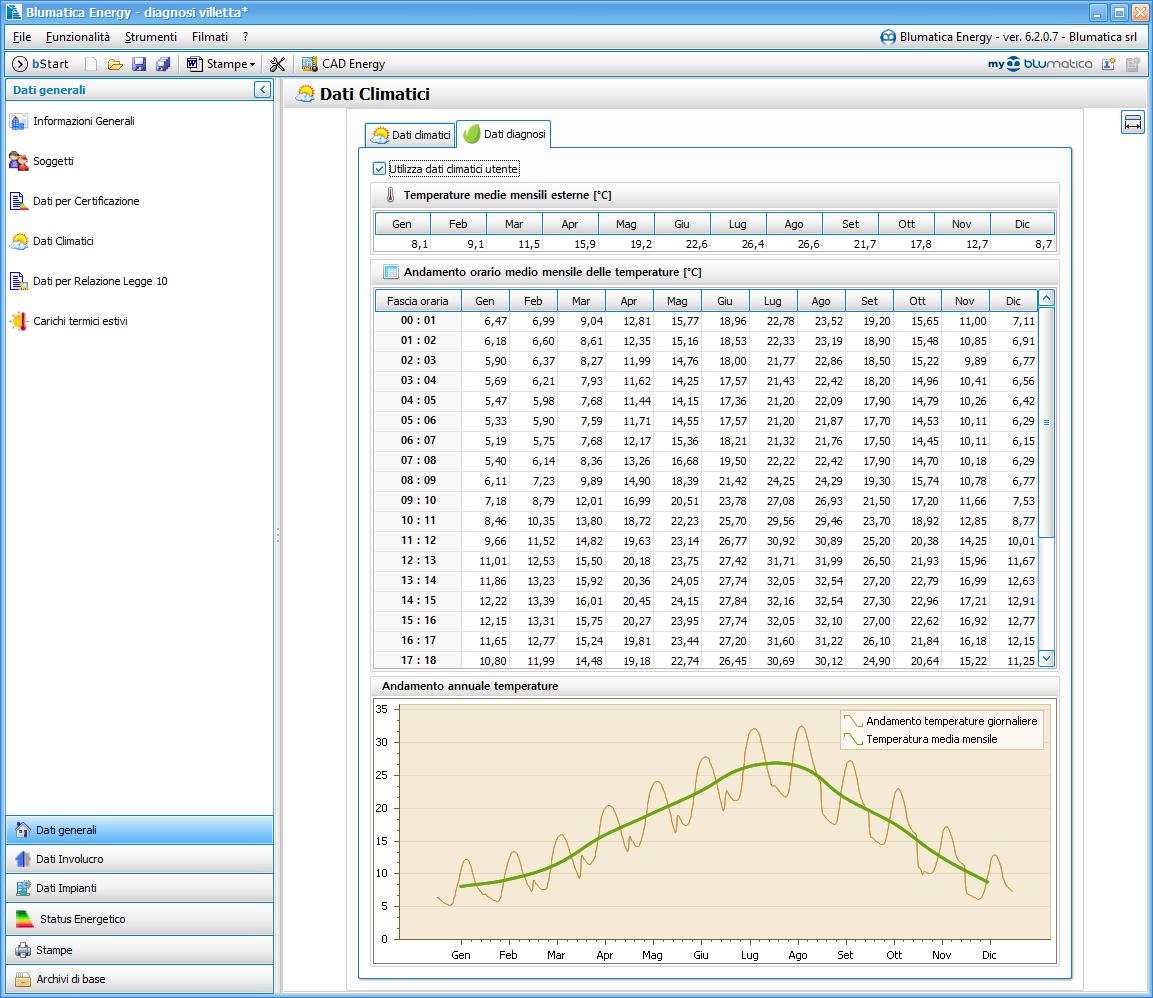This screenshot has height=998, width=1153.
Task: Switch to the Dati climatici tab
Action: (x=410, y=134)
